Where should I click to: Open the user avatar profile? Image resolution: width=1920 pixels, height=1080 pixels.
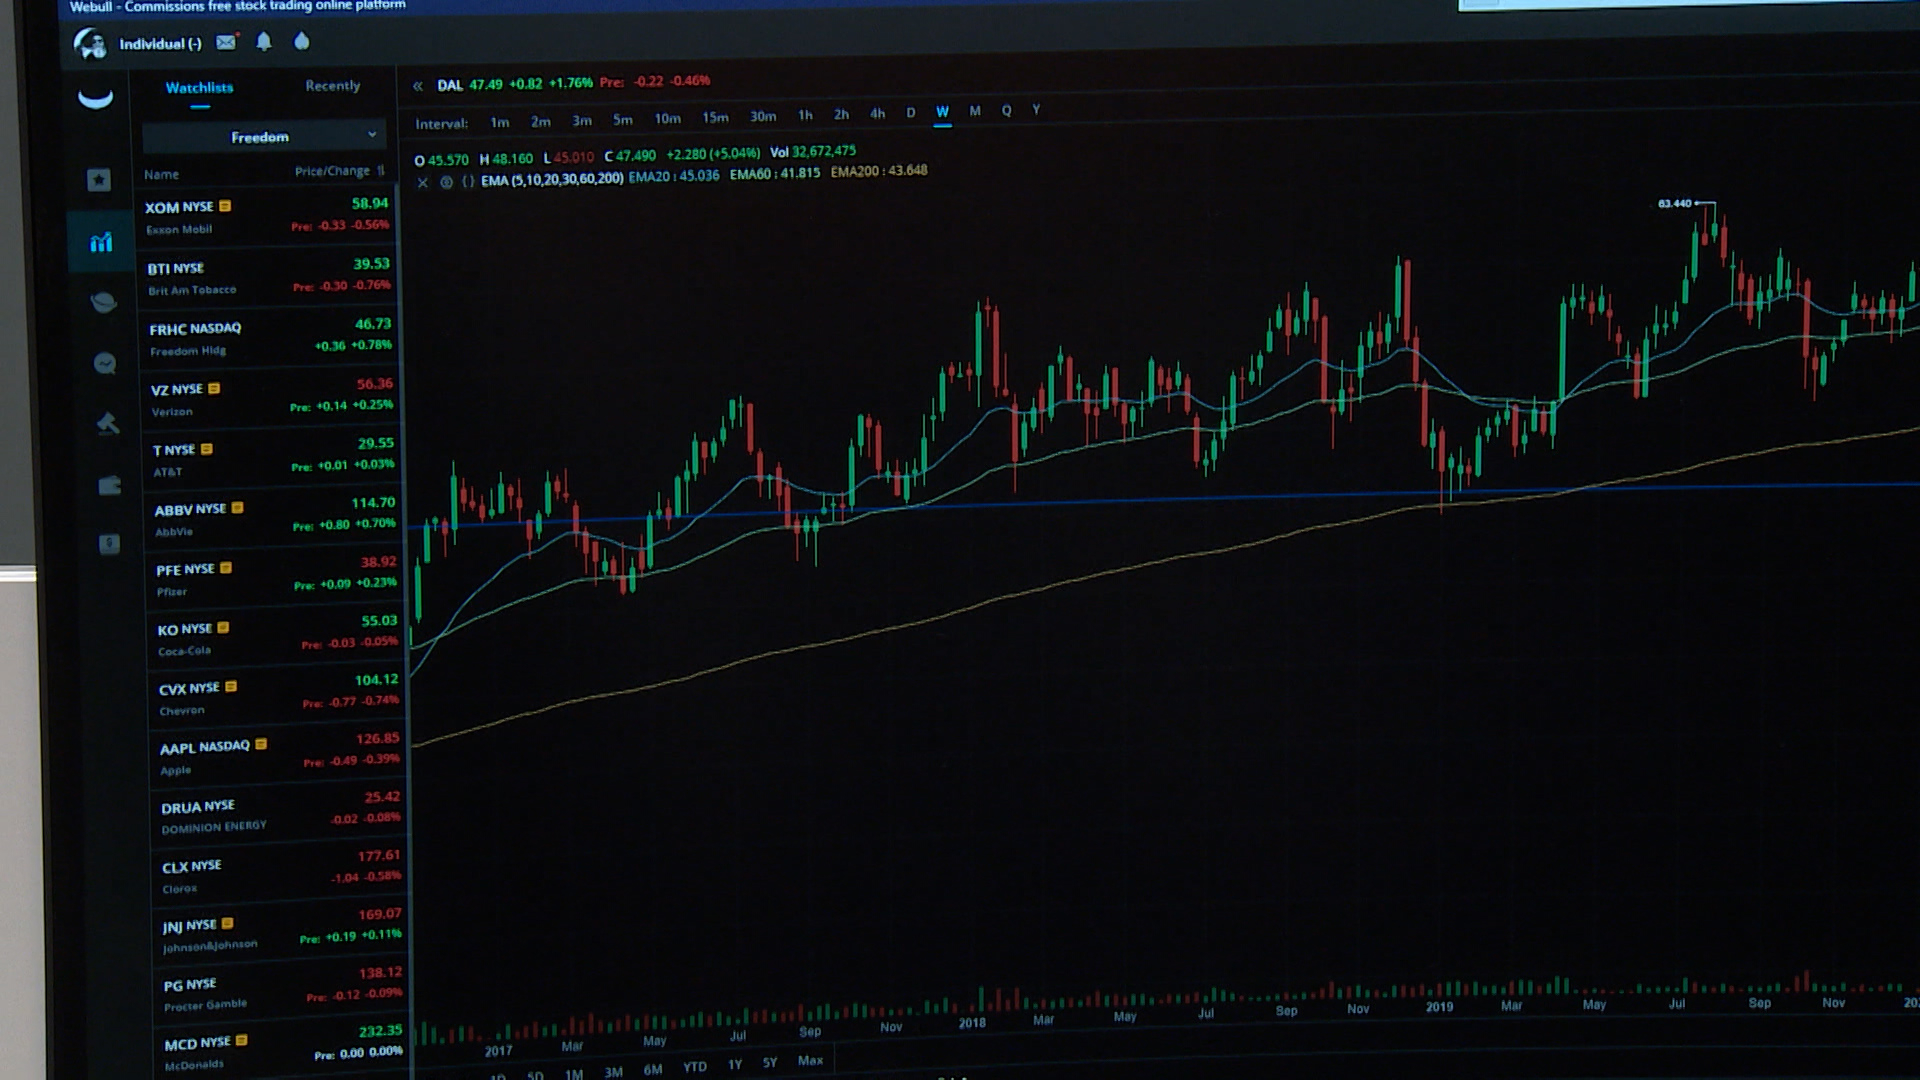pos(90,43)
